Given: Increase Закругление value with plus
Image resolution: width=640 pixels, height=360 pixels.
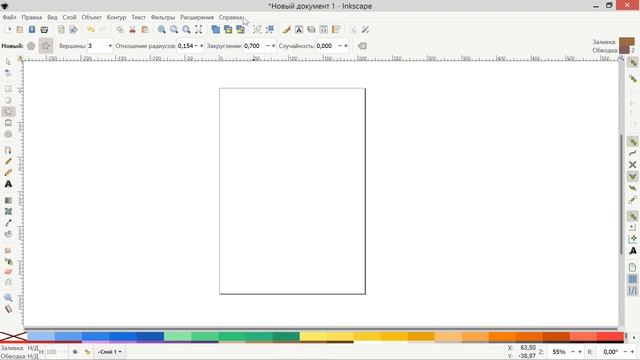Looking at the screenshot, I should 273,46.
